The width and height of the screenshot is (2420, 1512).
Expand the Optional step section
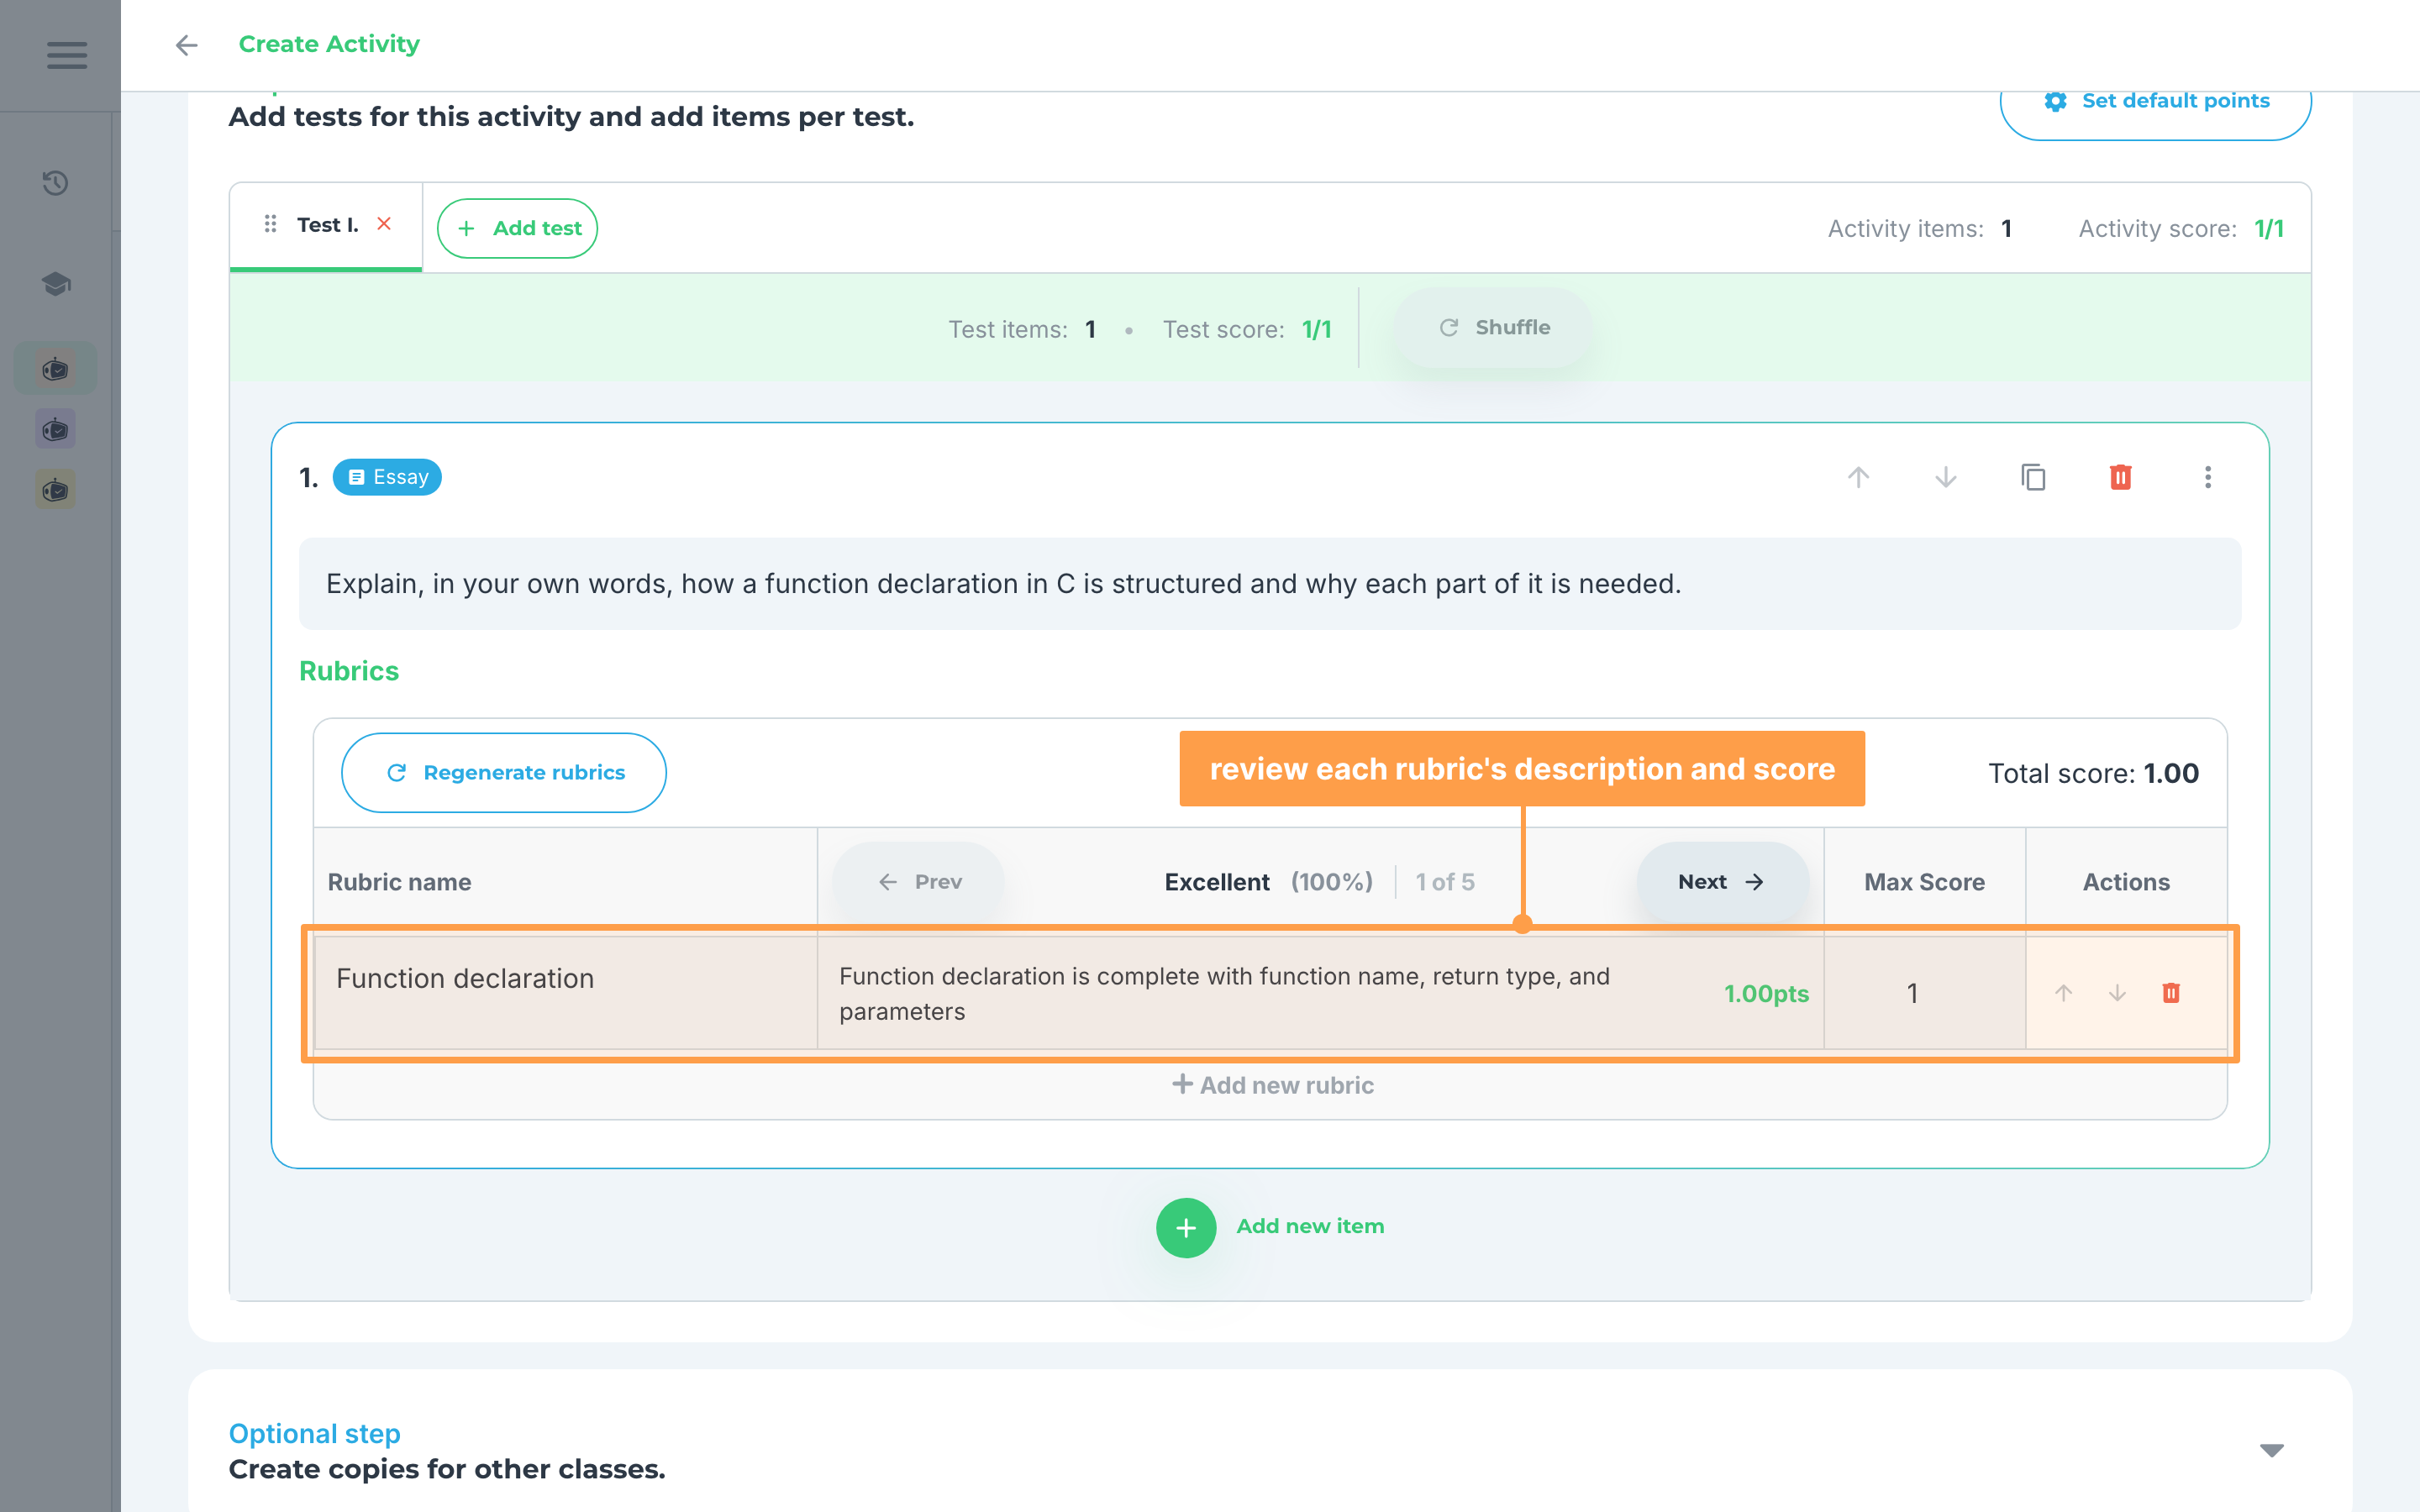[2272, 1450]
